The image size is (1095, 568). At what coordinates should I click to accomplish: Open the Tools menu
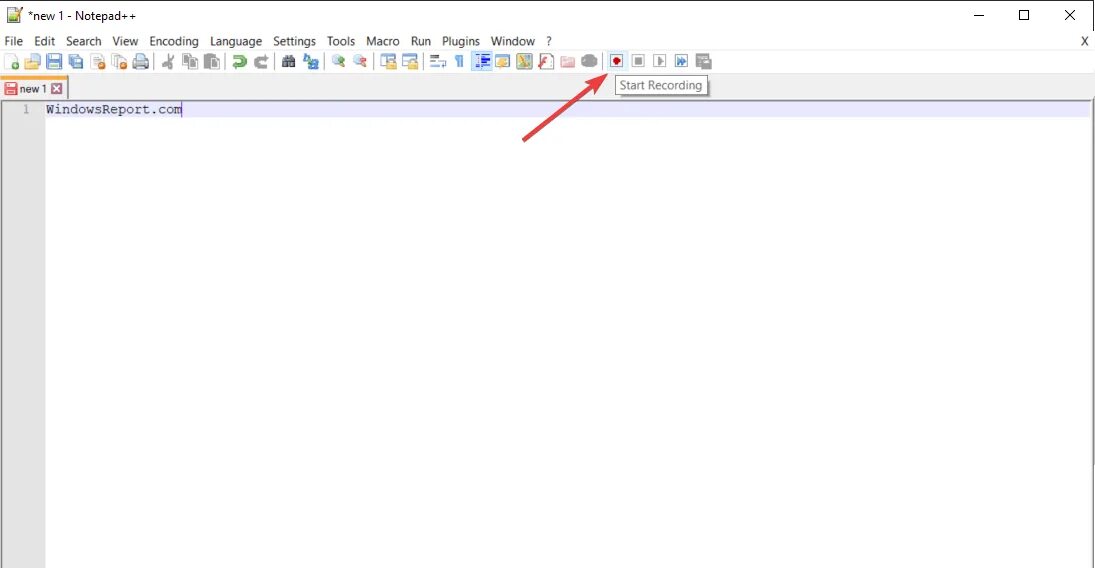[341, 41]
